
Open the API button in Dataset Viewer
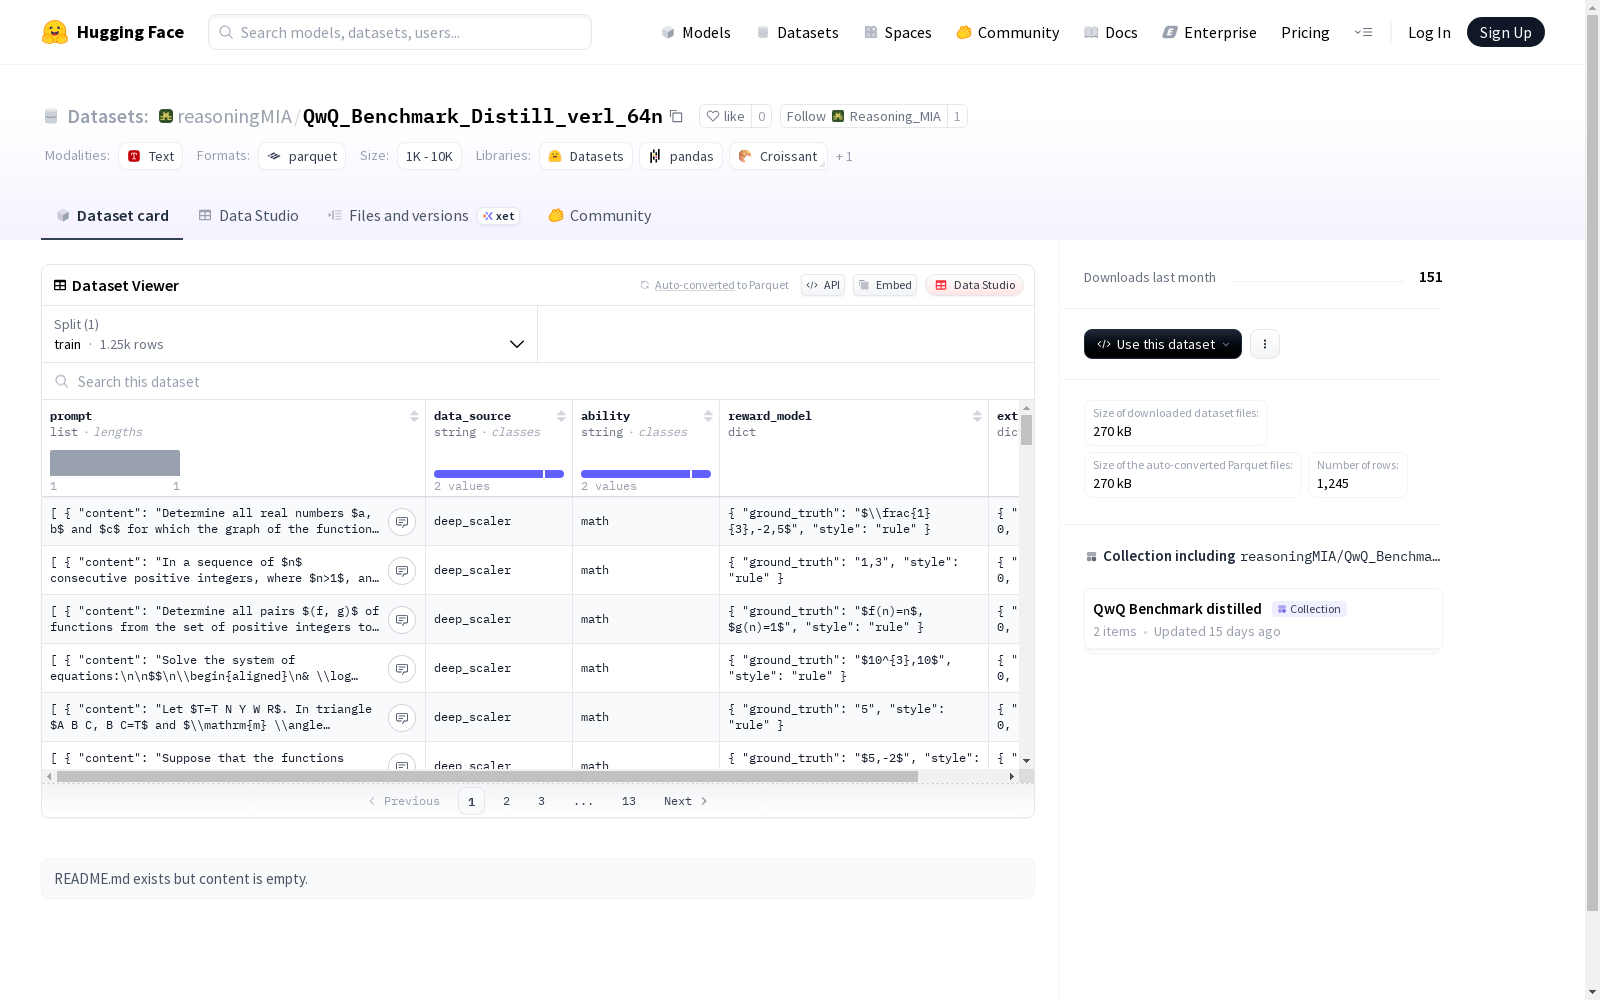click(823, 285)
